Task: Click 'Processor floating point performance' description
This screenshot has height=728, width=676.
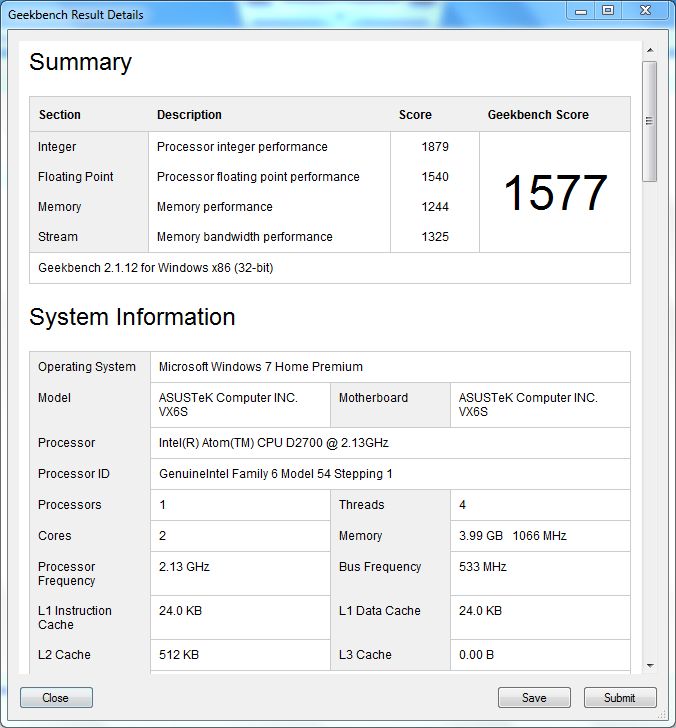Action: (x=258, y=177)
